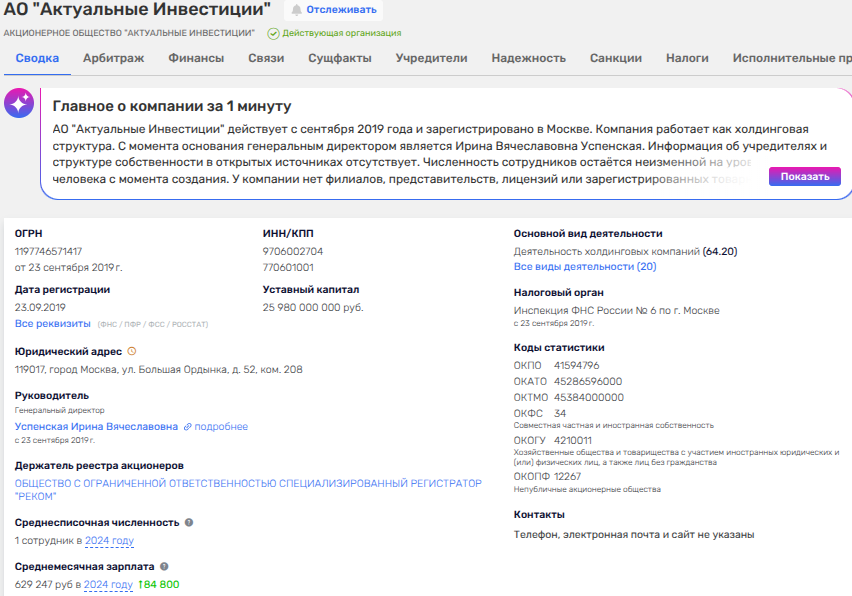The width and height of the screenshot is (852, 596).
Task: Expand Все реквизиты details
Action: point(52,324)
